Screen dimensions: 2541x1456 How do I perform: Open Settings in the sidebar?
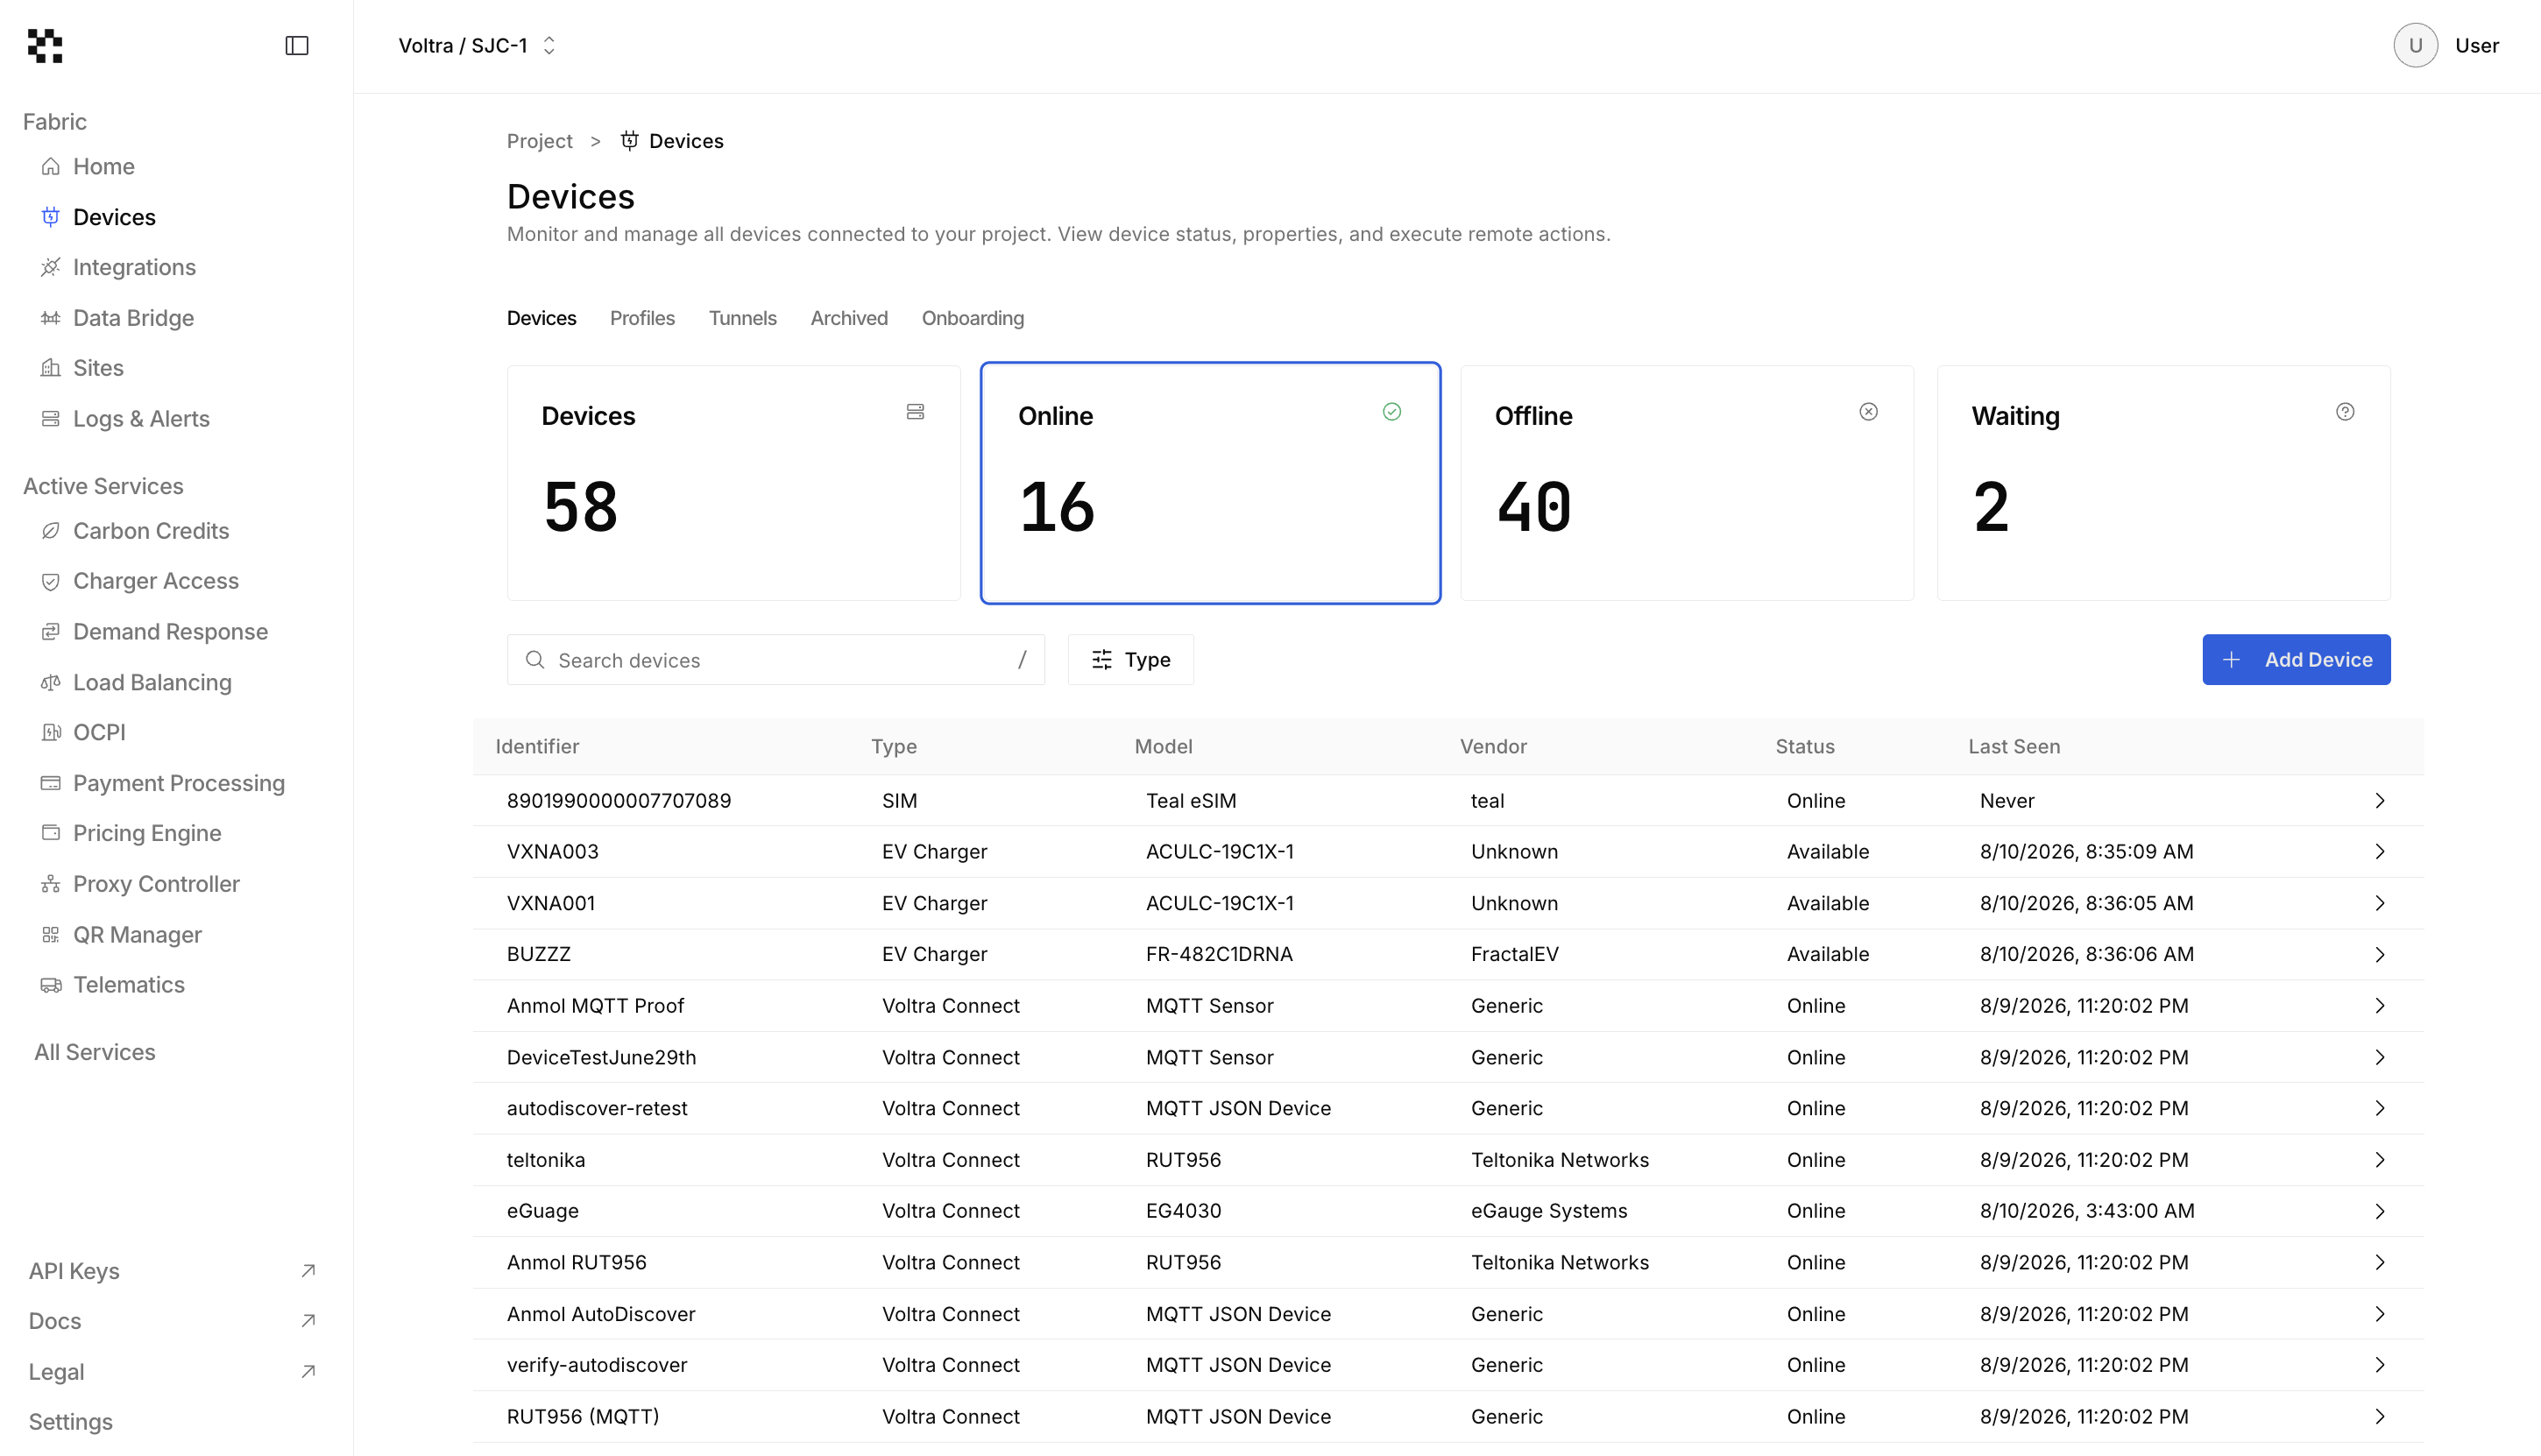pyautogui.click(x=70, y=1422)
